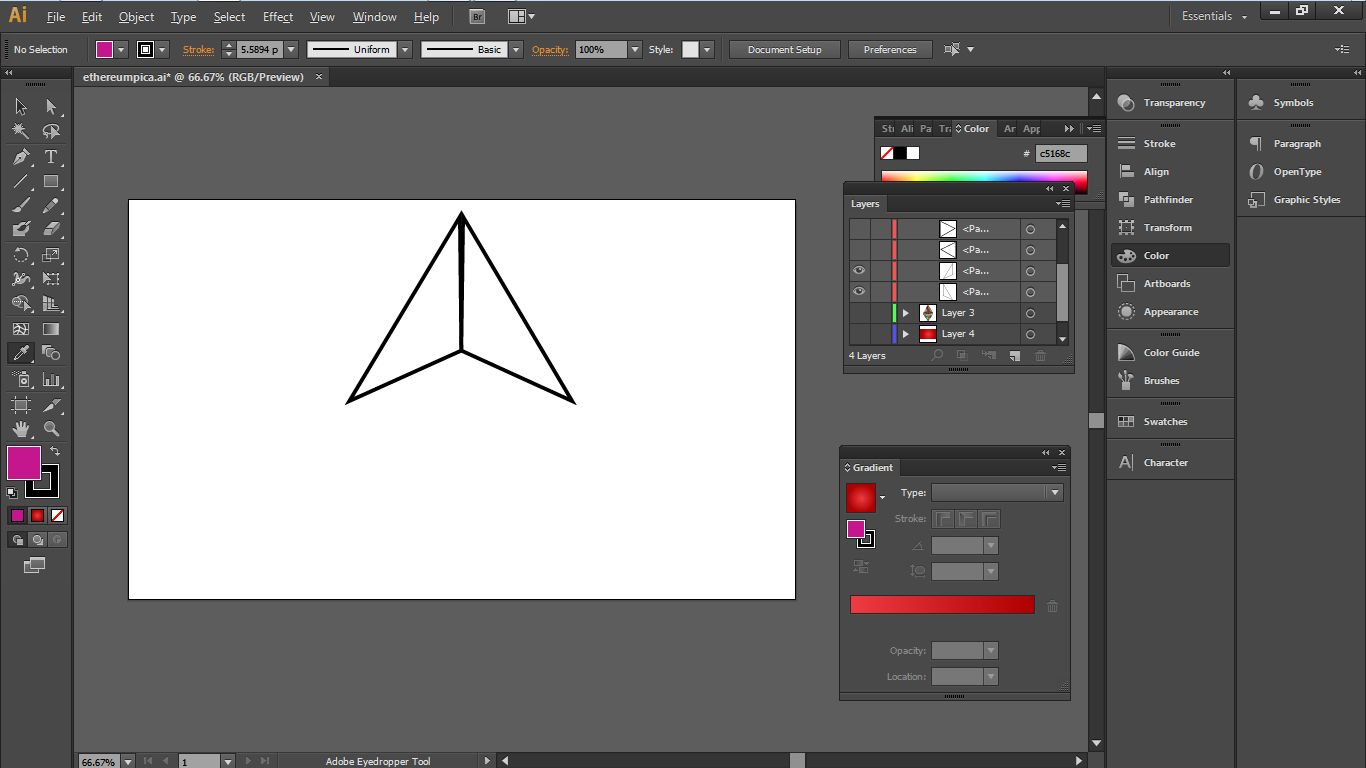Hide the fourth path sublayer via eye icon
Screen dimensions: 1366x768
pyautogui.click(x=859, y=292)
